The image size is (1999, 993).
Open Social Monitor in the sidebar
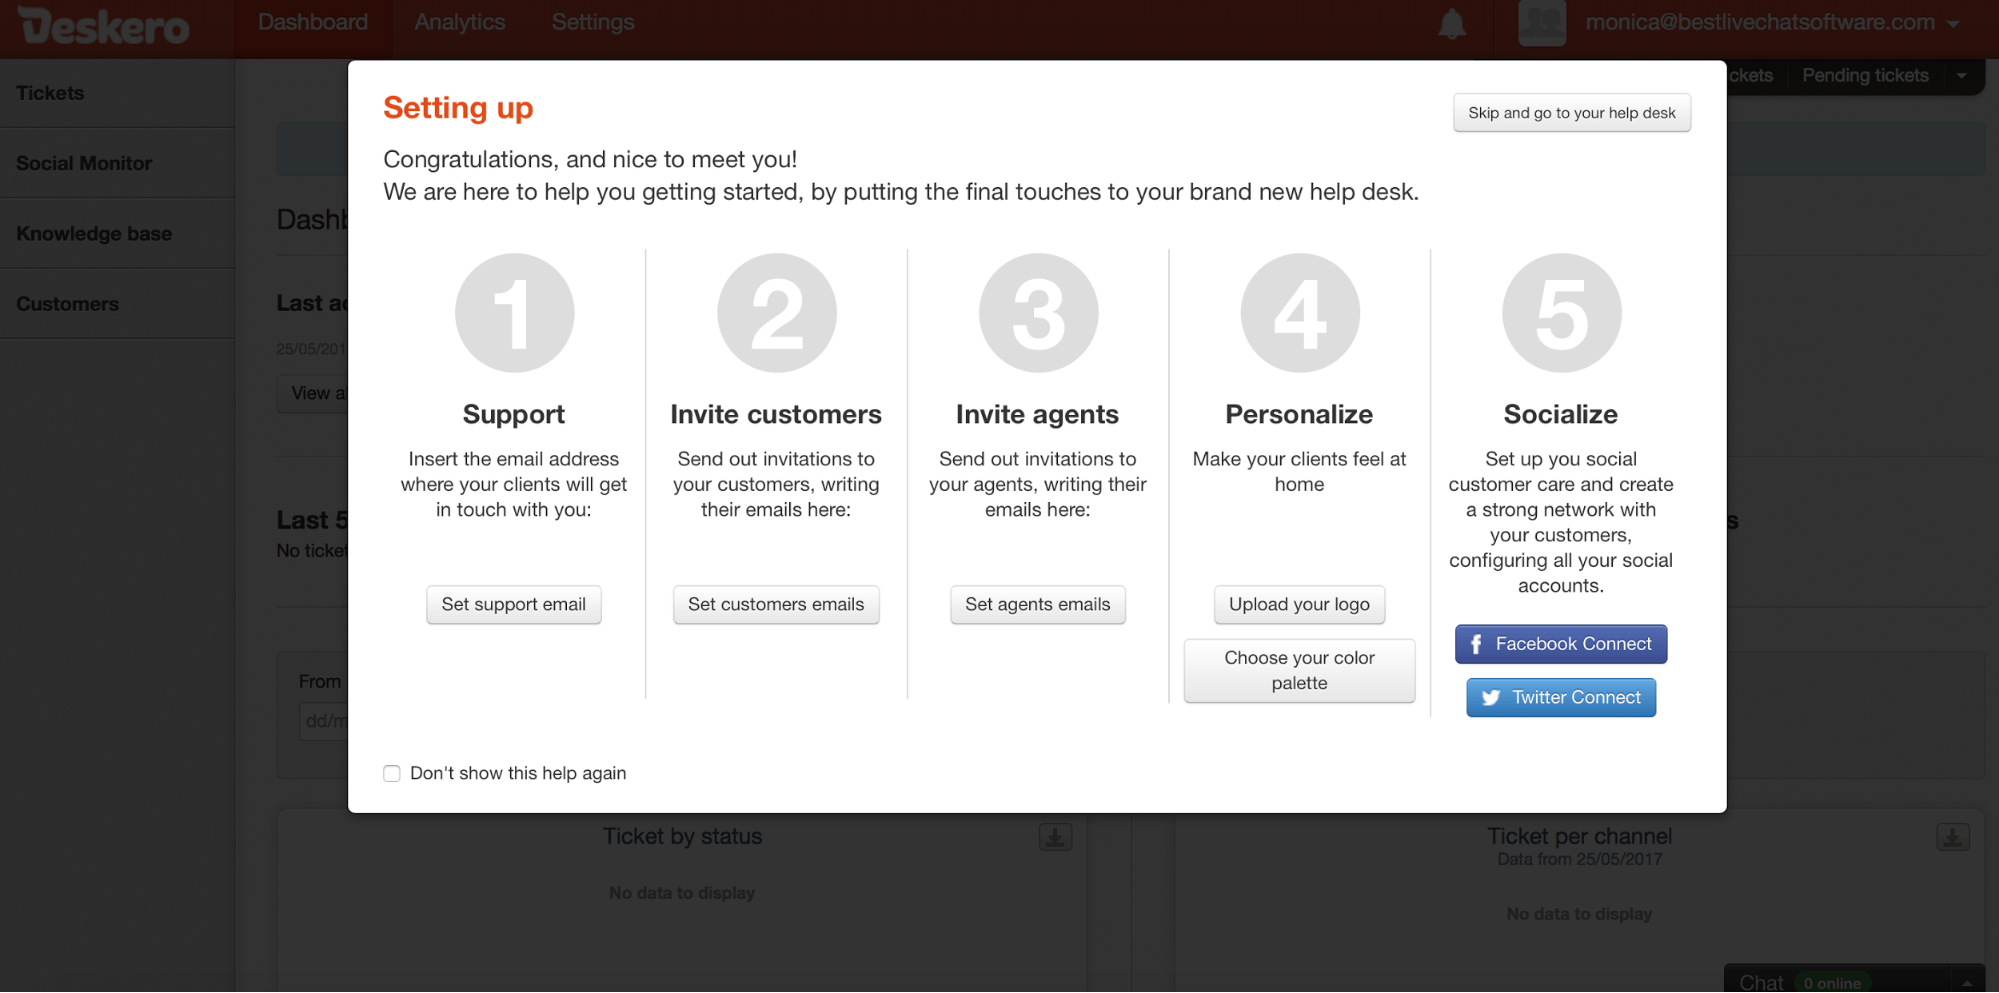pyautogui.click(x=117, y=163)
